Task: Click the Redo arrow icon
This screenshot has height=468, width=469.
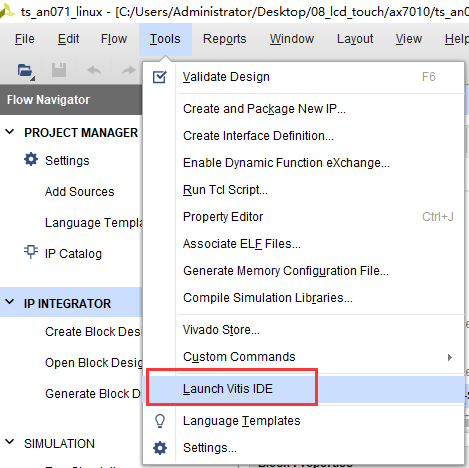Action: 128,70
